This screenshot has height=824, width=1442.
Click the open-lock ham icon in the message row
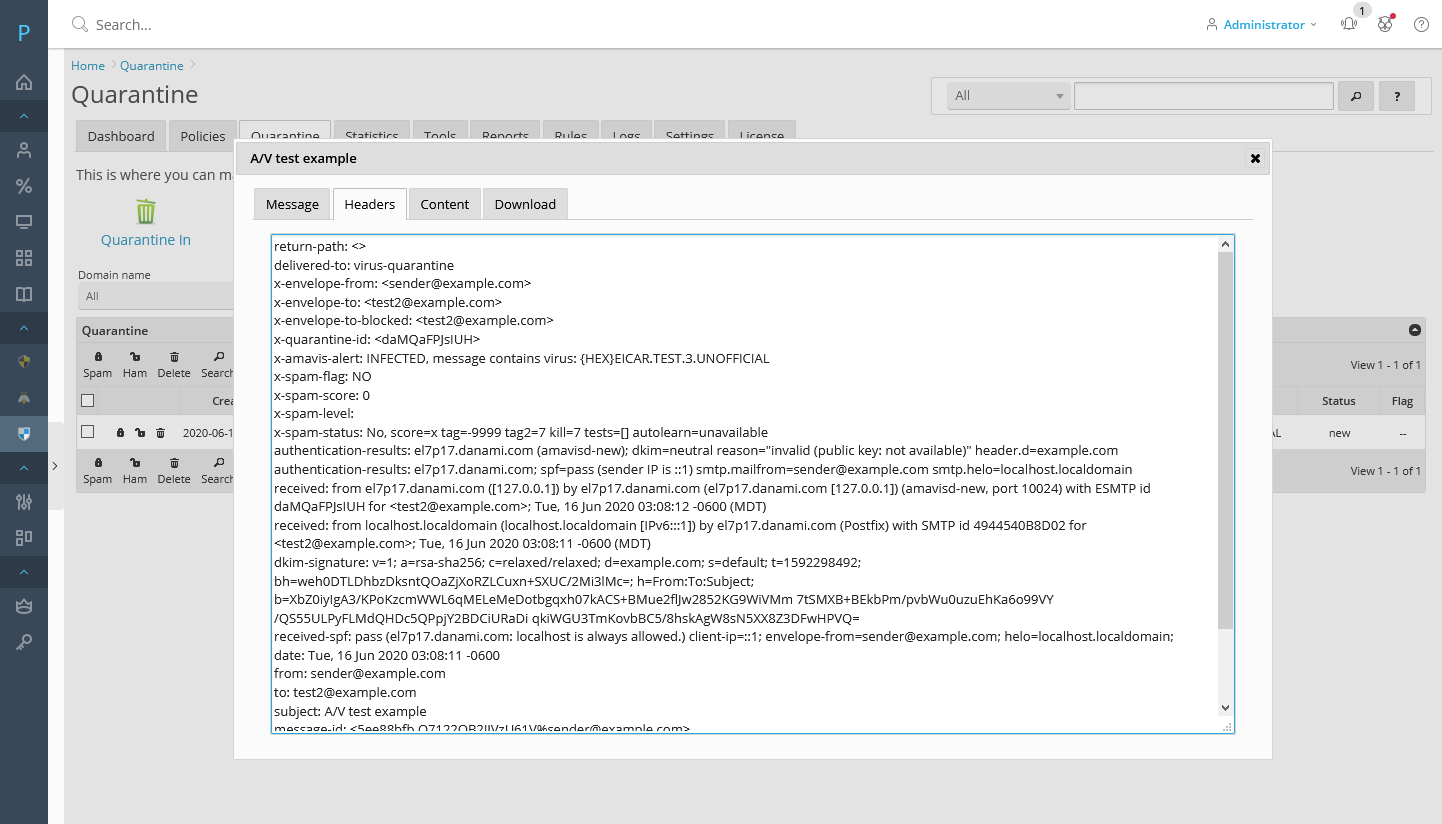tap(140, 433)
